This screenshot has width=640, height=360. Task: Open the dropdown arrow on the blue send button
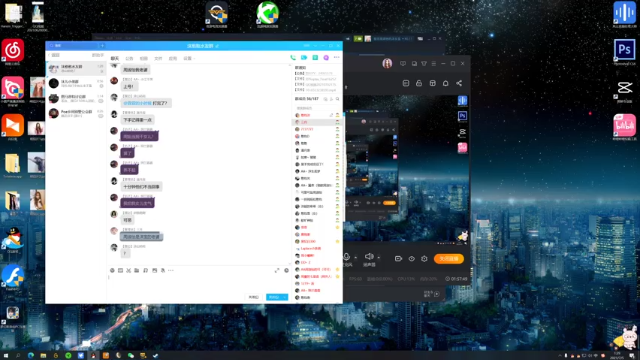point(284,297)
